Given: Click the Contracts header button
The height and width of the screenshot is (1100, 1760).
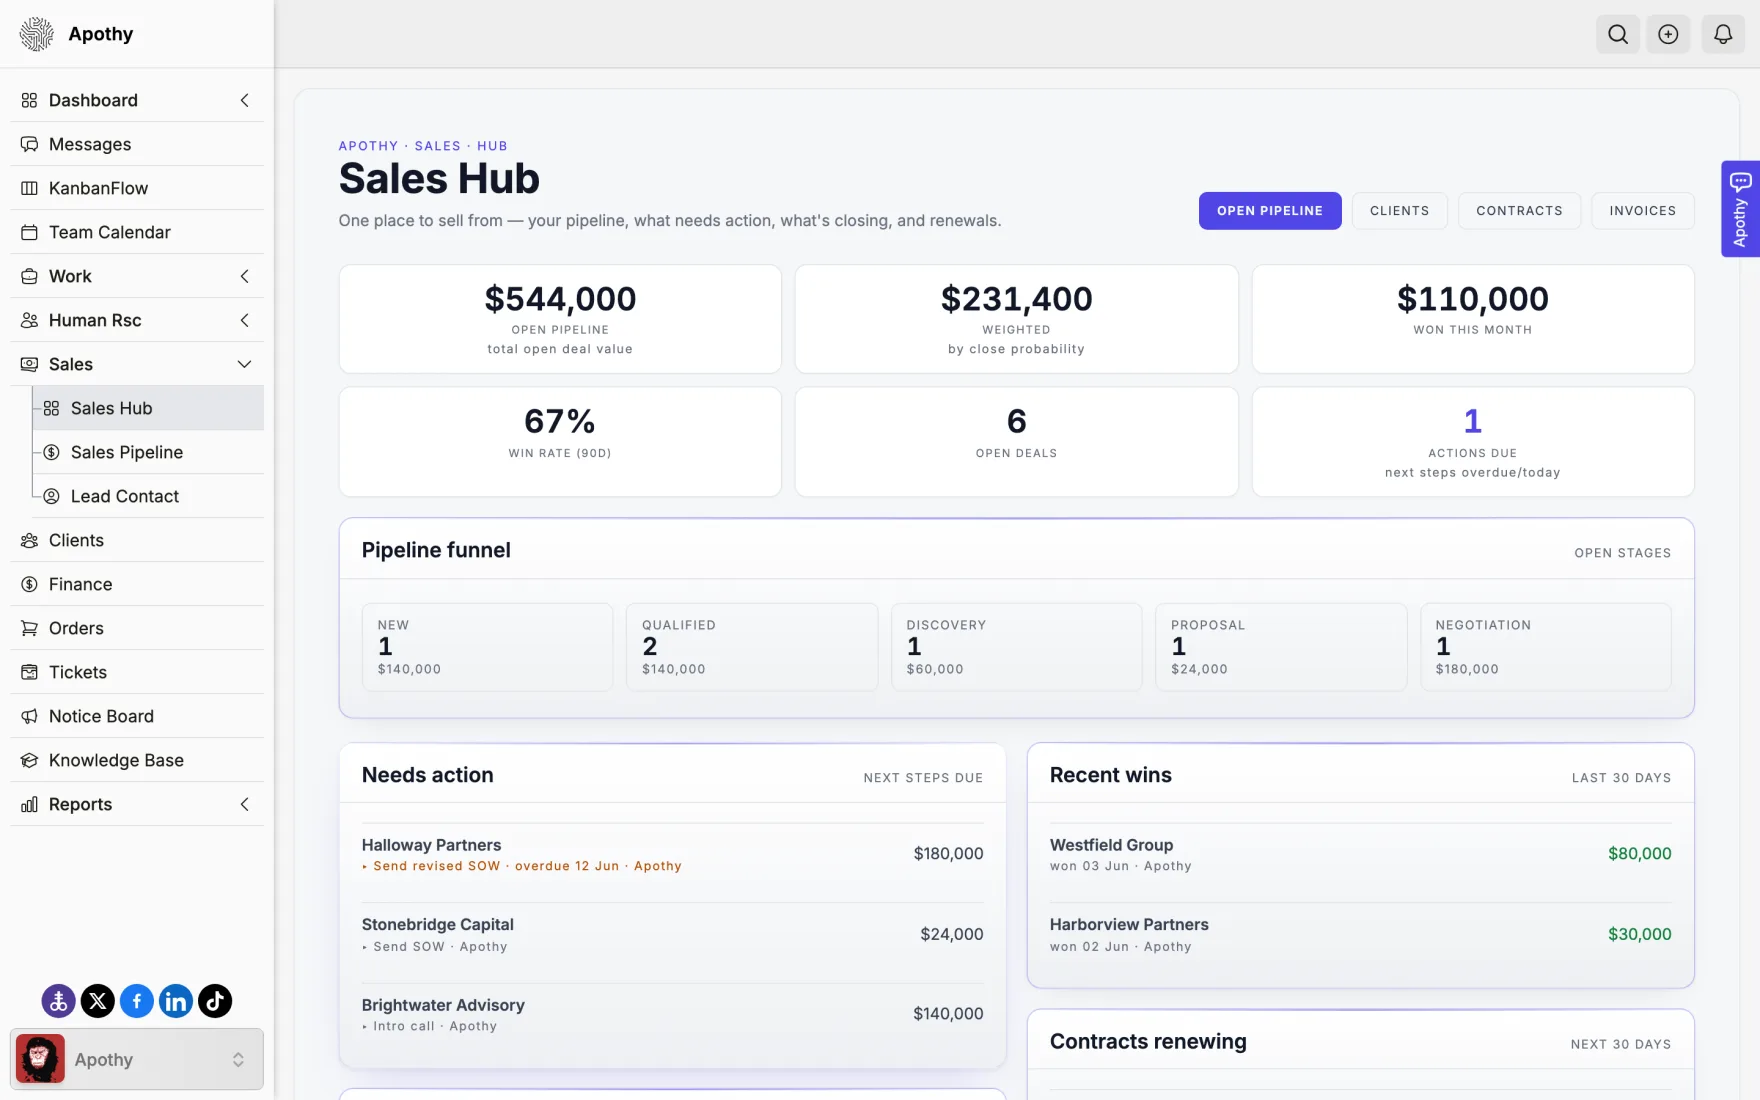Looking at the screenshot, I should (x=1519, y=211).
